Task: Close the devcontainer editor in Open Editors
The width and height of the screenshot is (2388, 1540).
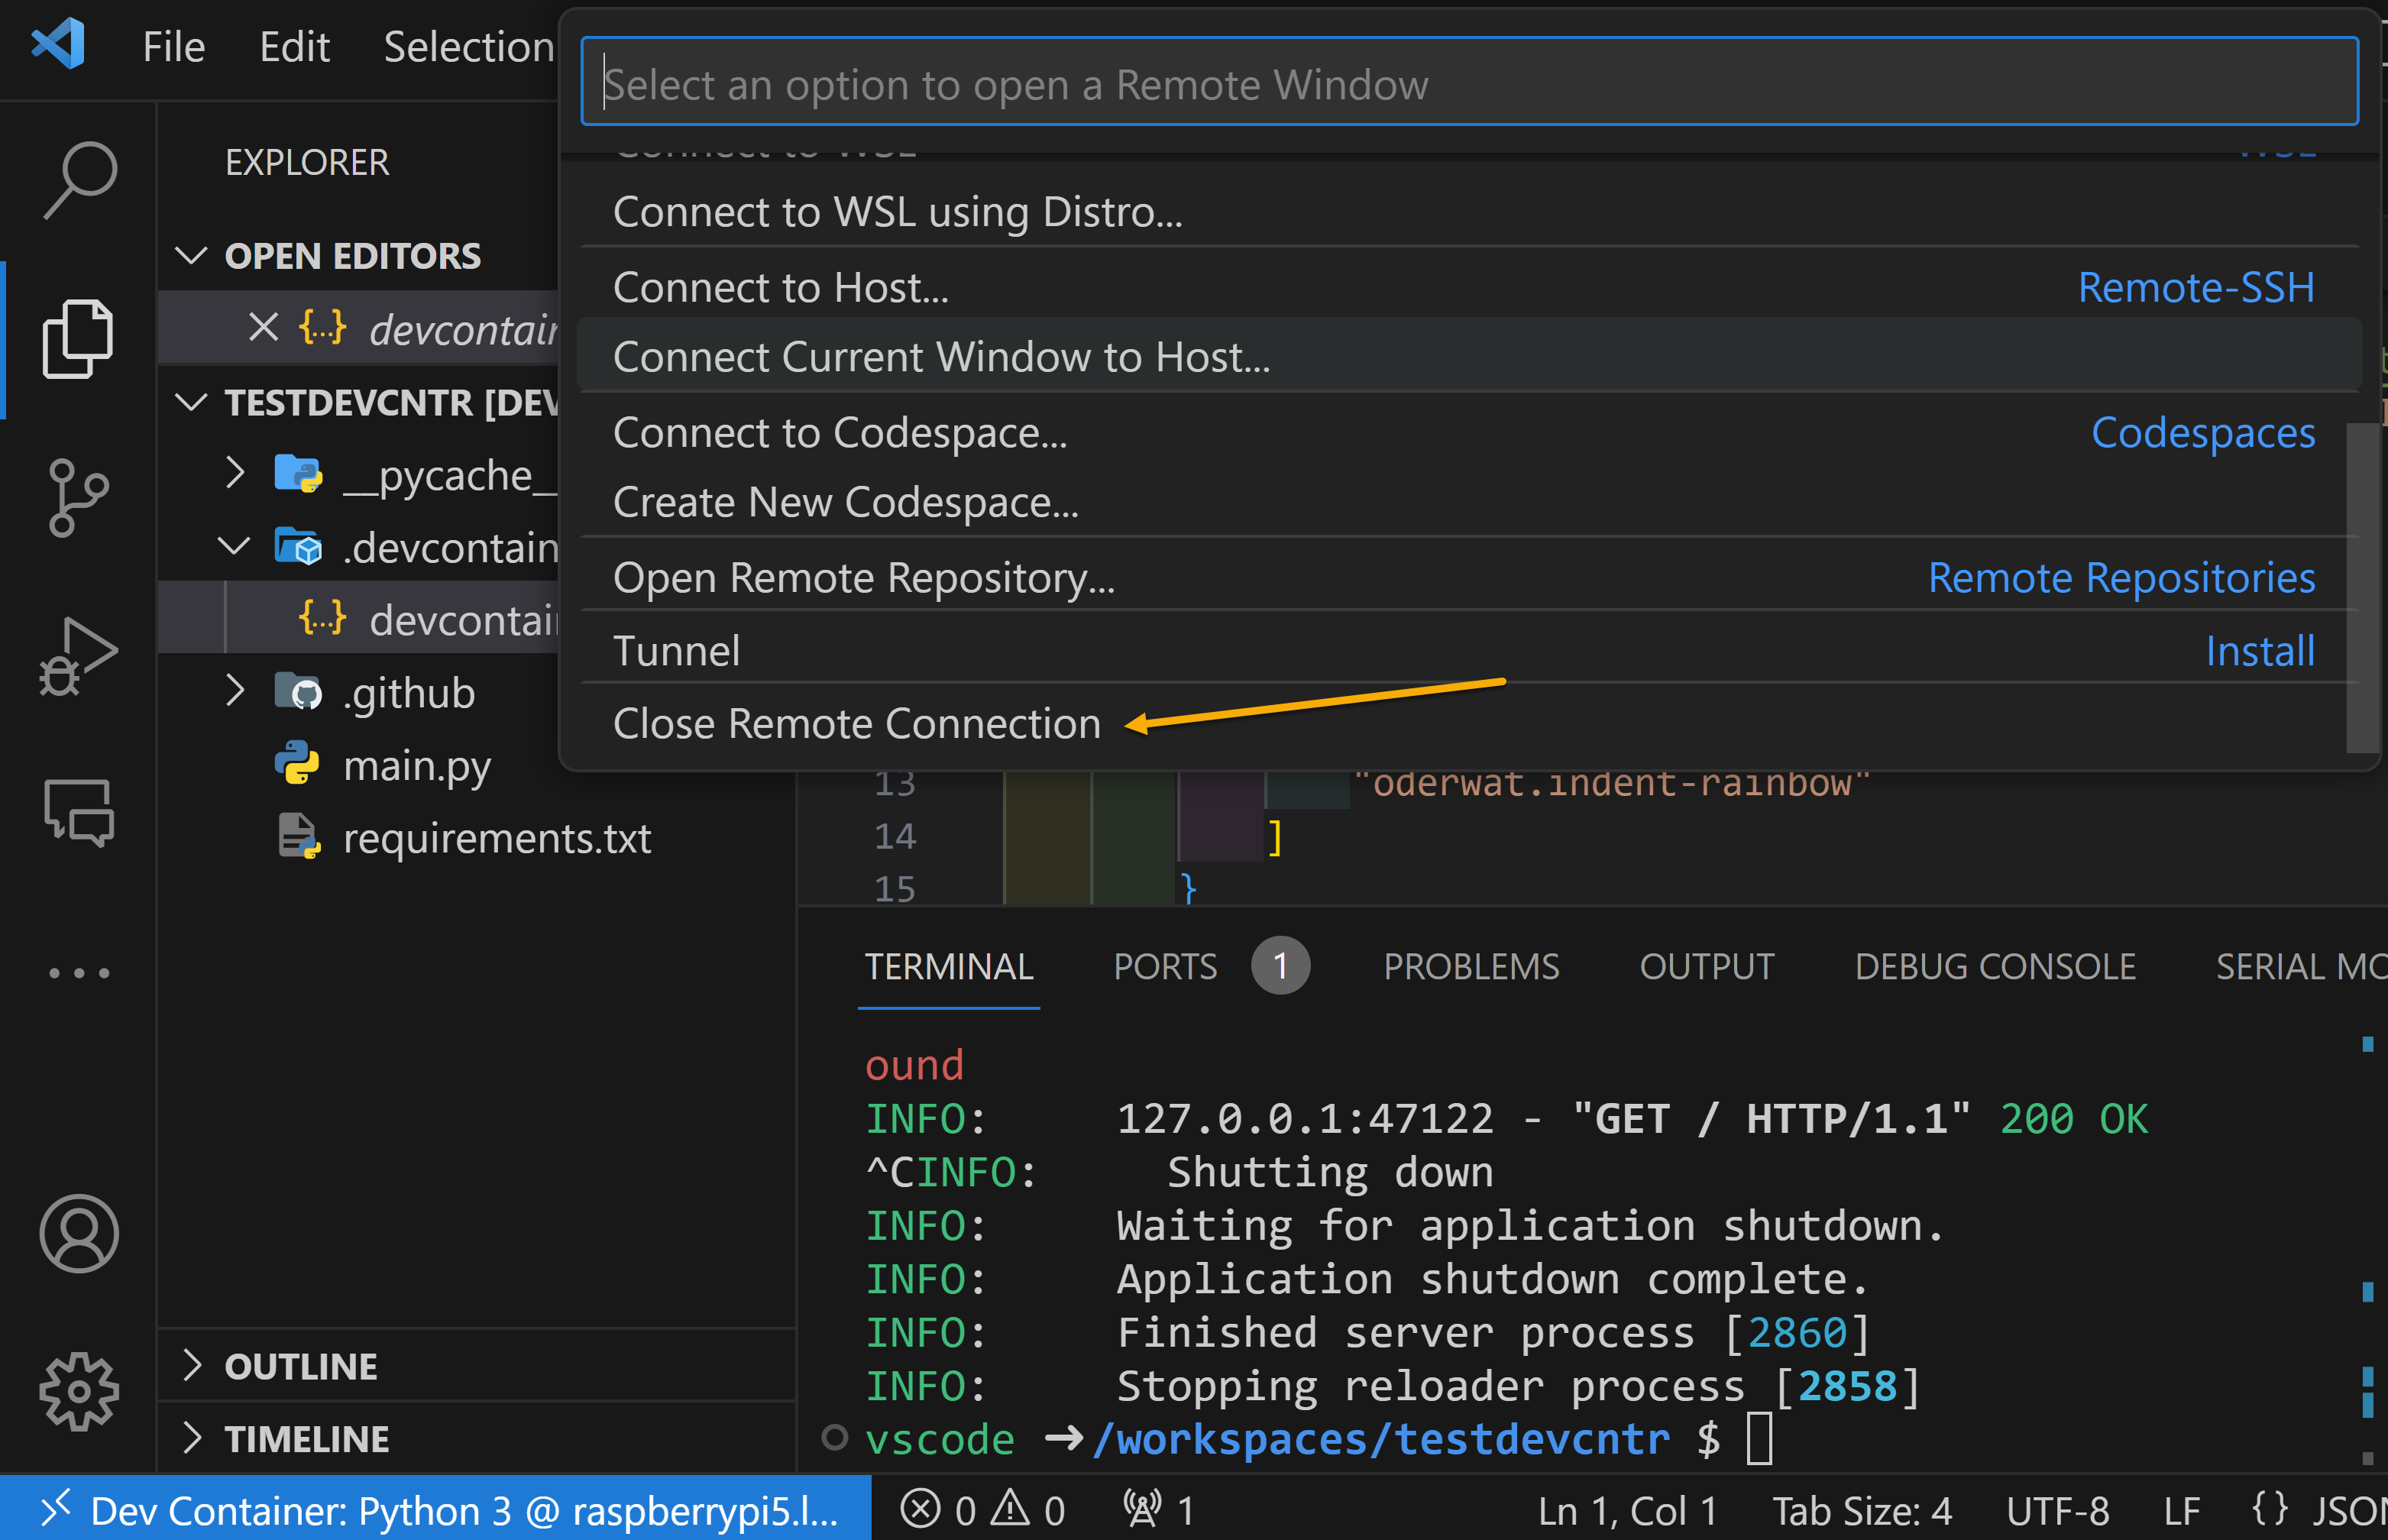Action: pos(263,327)
